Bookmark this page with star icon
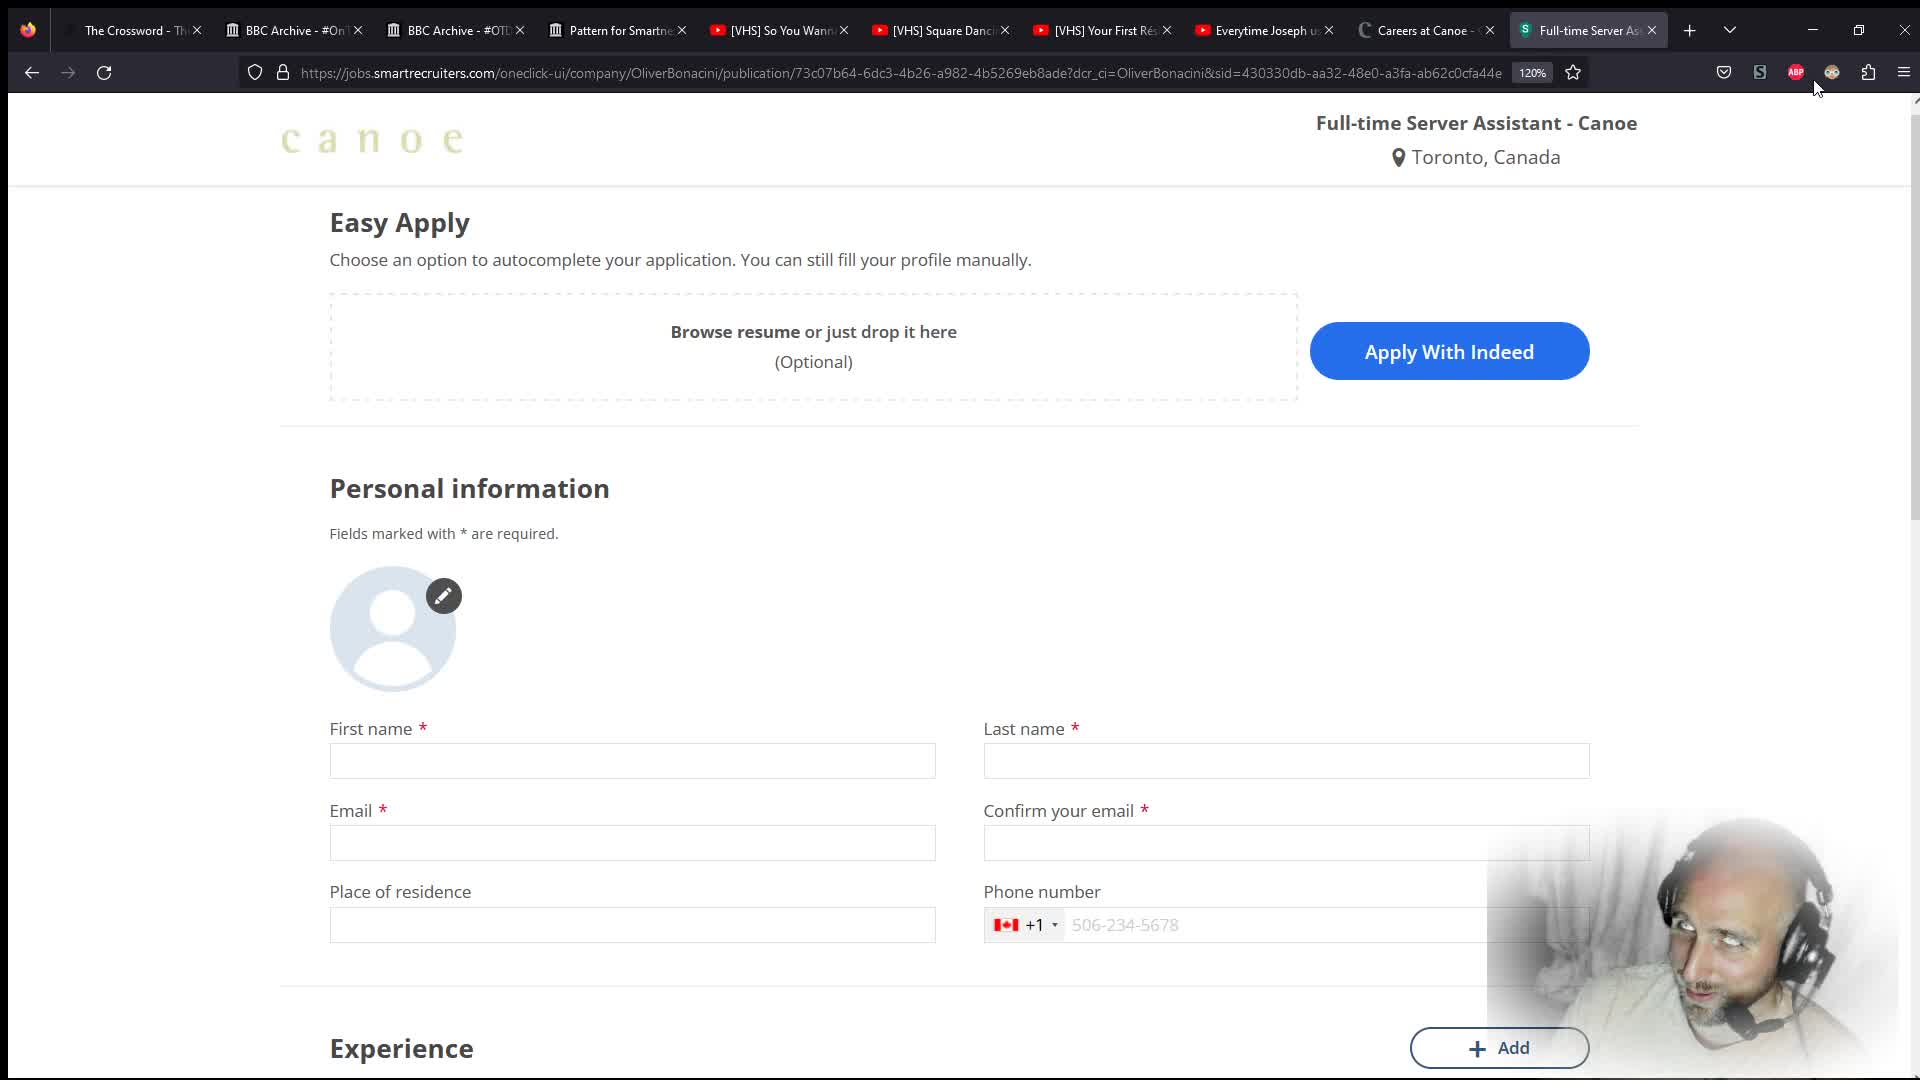This screenshot has height=1080, width=1920. click(x=1573, y=73)
